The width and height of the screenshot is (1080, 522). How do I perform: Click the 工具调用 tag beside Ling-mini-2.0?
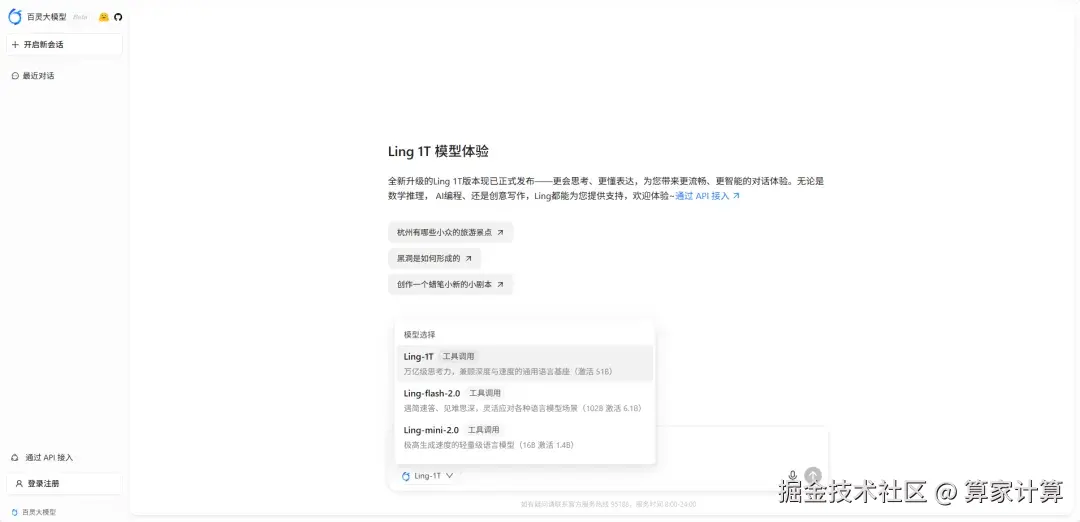click(484, 430)
